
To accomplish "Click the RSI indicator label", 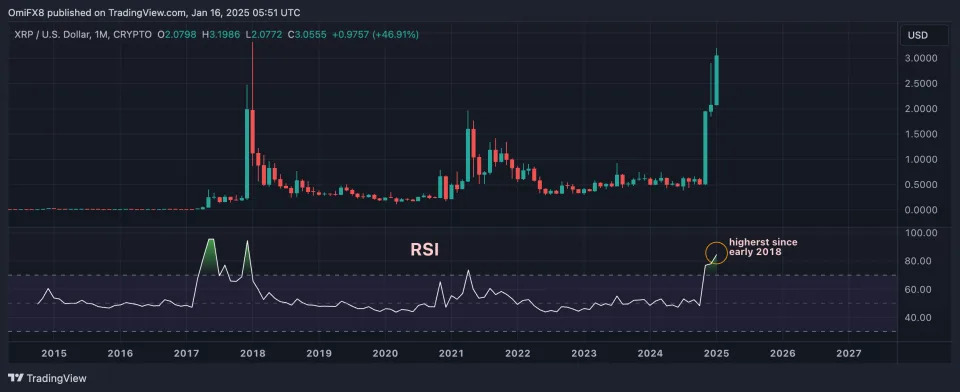I will coord(424,250).
